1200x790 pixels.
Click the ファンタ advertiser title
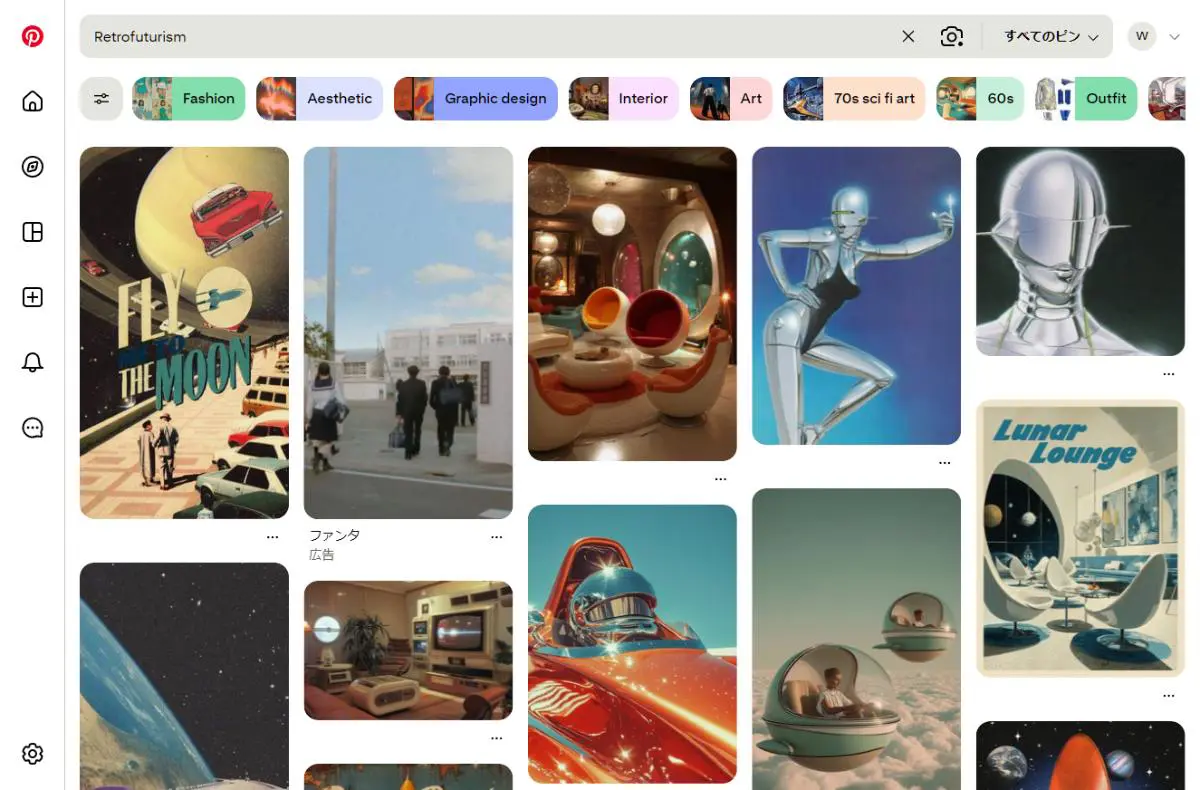tap(334, 536)
